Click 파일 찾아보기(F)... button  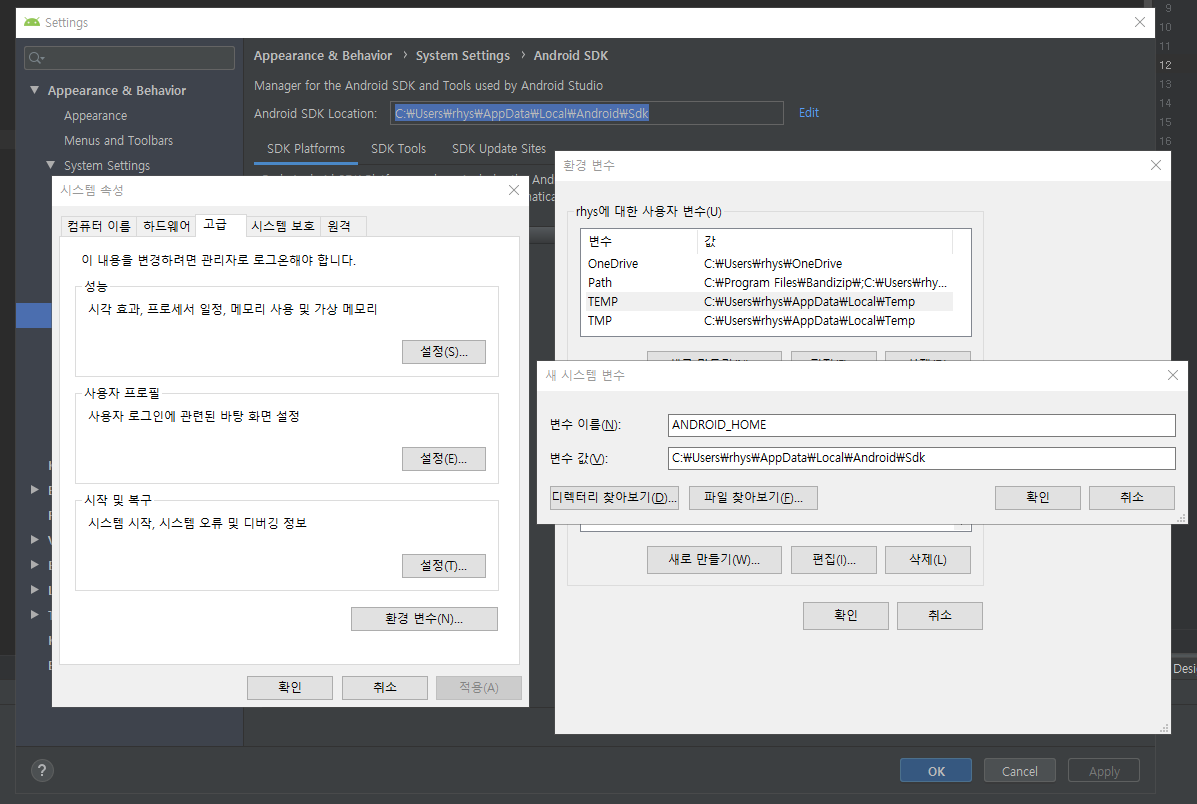point(753,498)
